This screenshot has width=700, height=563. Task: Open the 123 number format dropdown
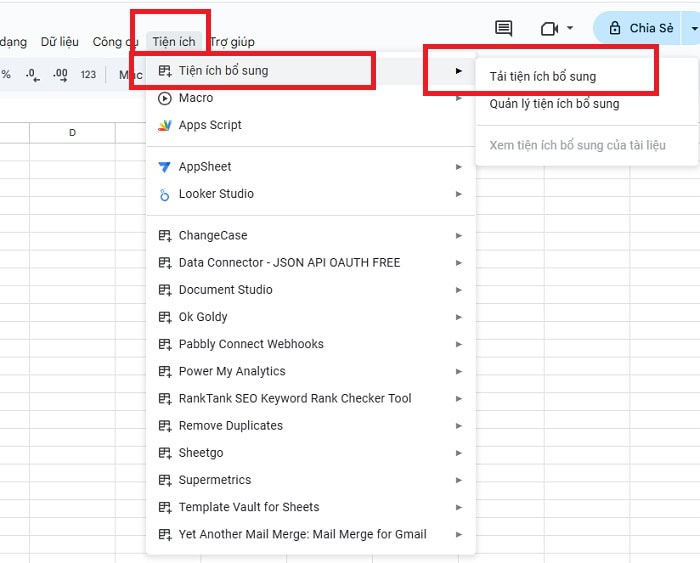coord(88,74)
